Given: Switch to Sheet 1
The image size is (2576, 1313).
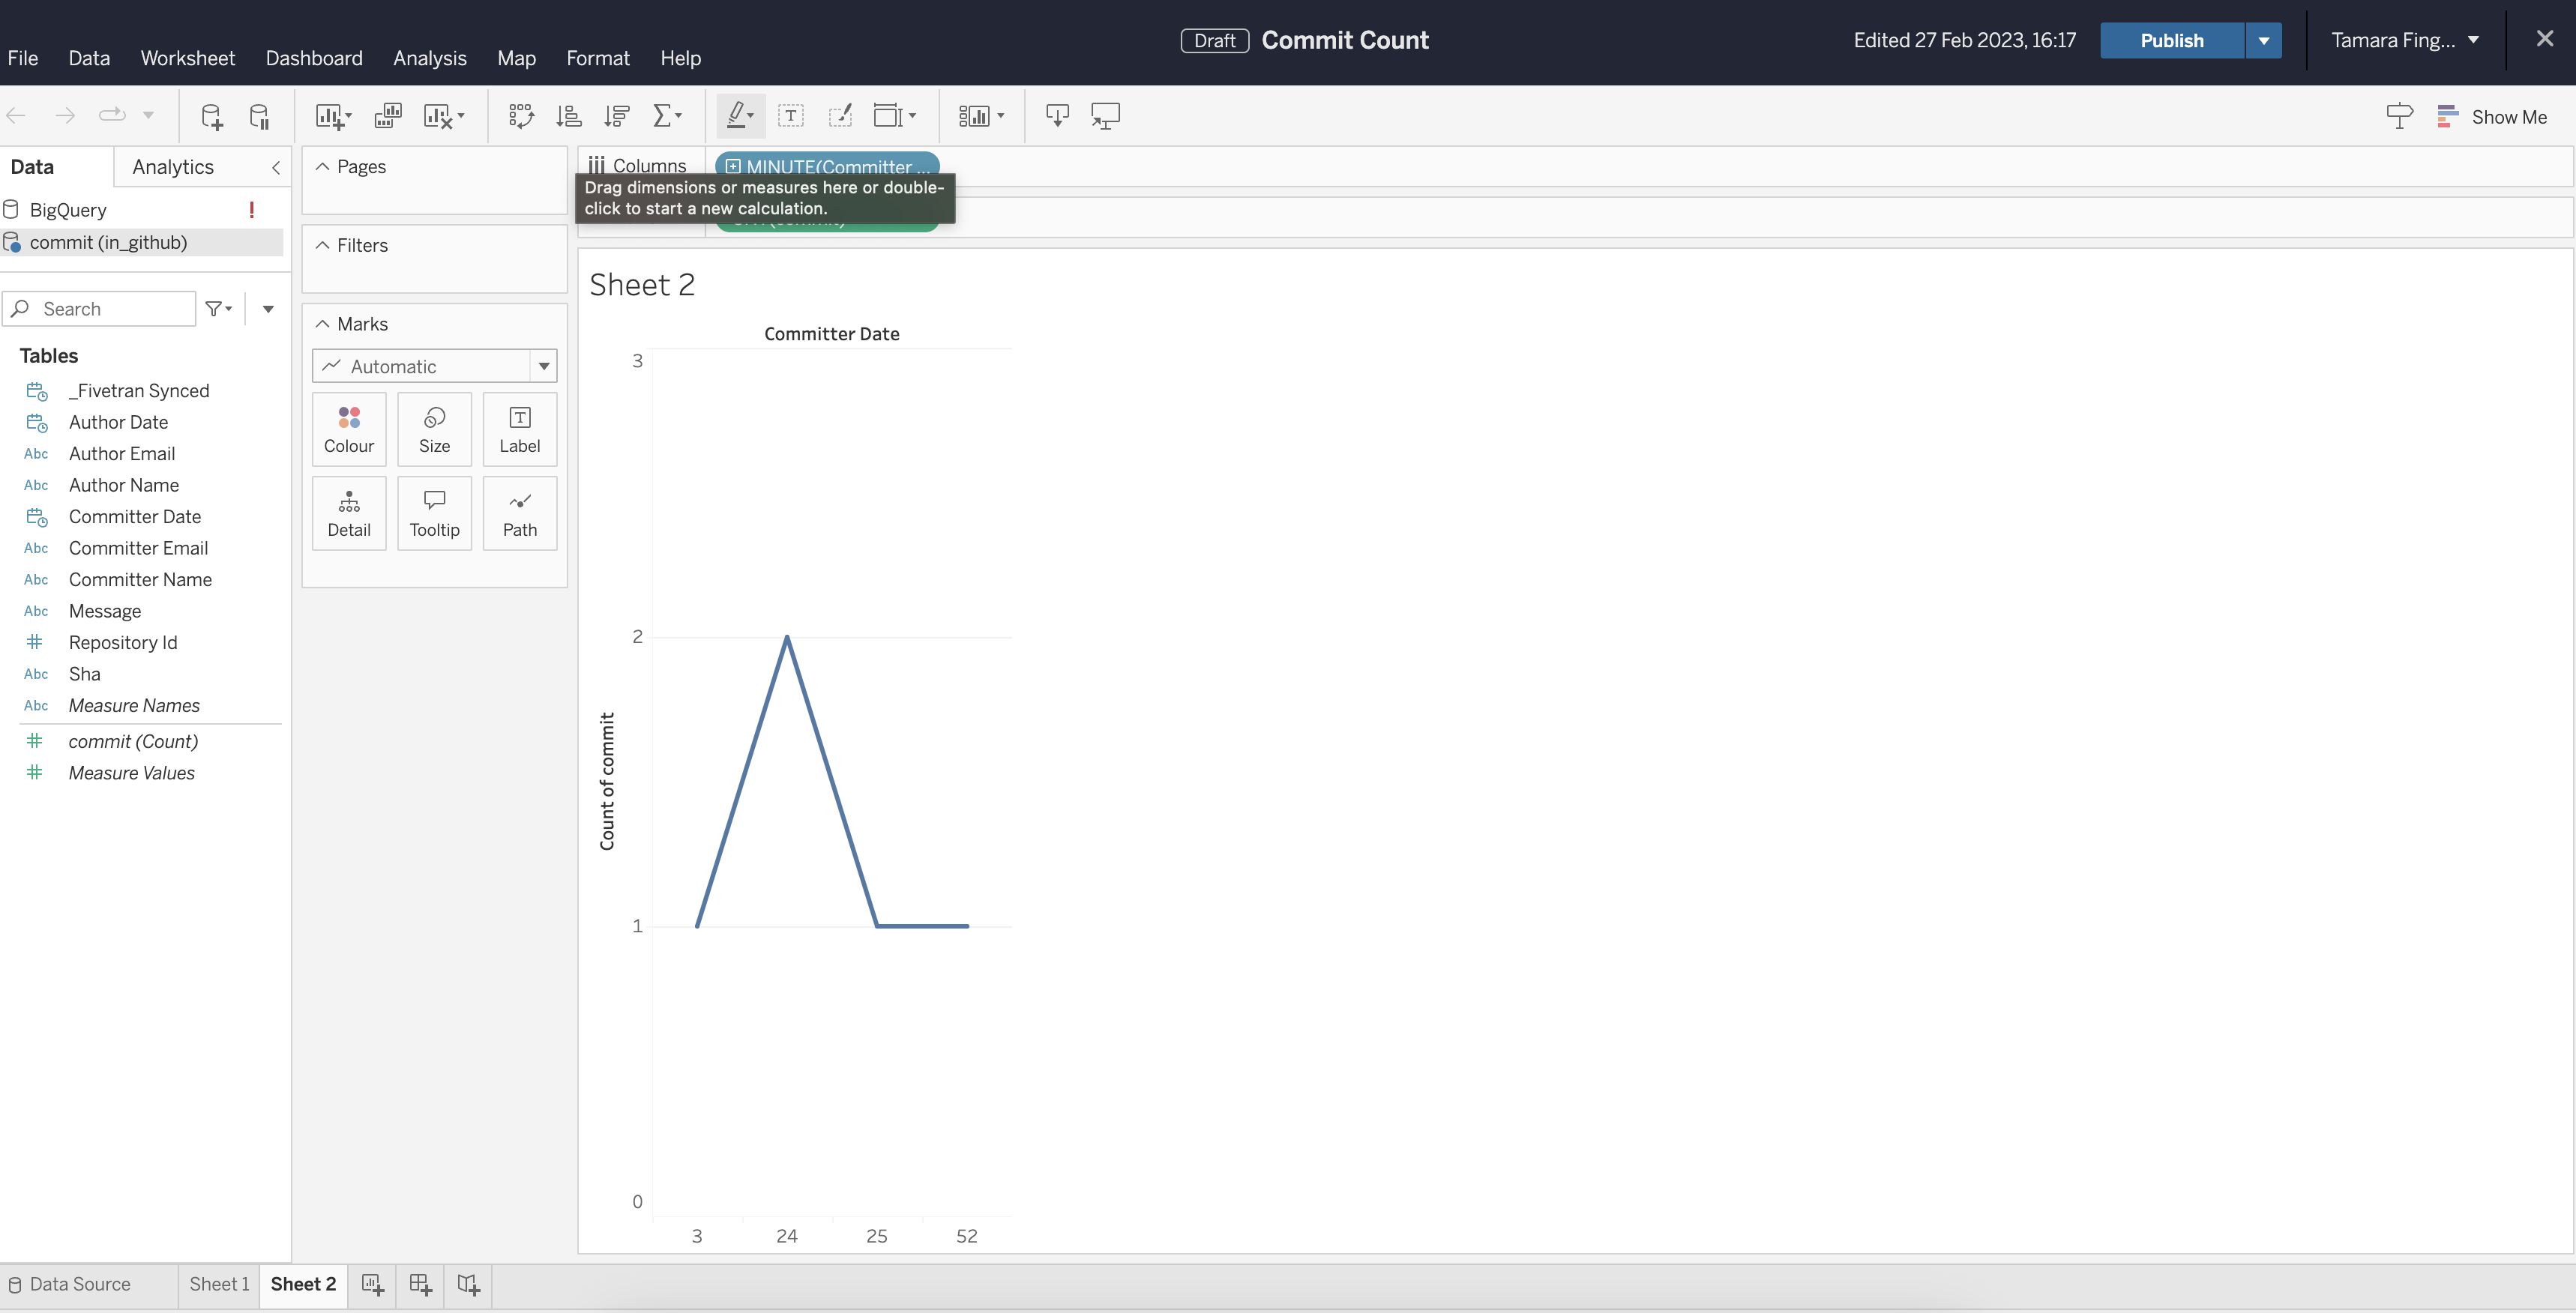Looking at the screenshot, I should coord(218,1285).
